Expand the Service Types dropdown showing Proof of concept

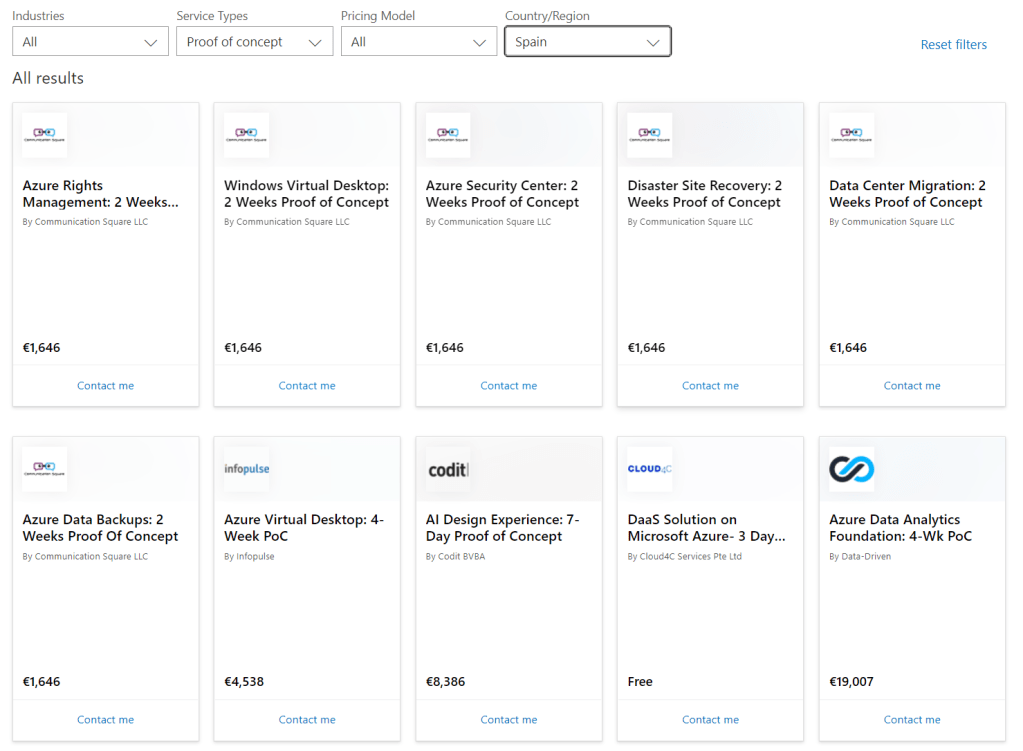[x=254, y=42]
